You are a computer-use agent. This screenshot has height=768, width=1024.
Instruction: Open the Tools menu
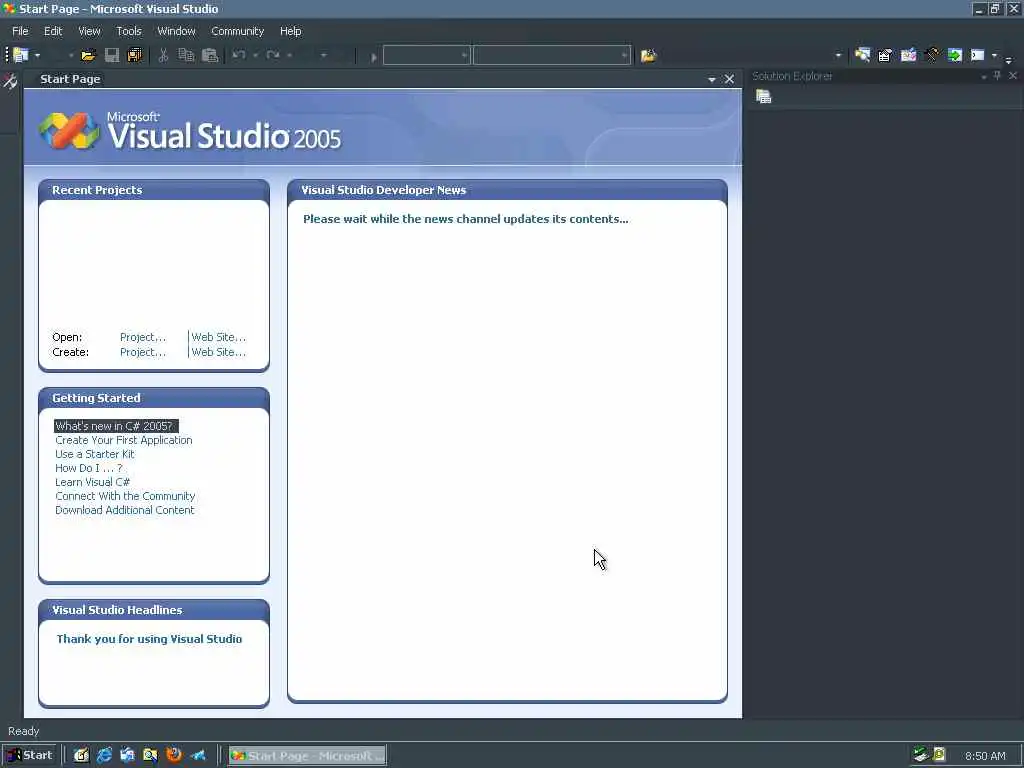point(129,31)
